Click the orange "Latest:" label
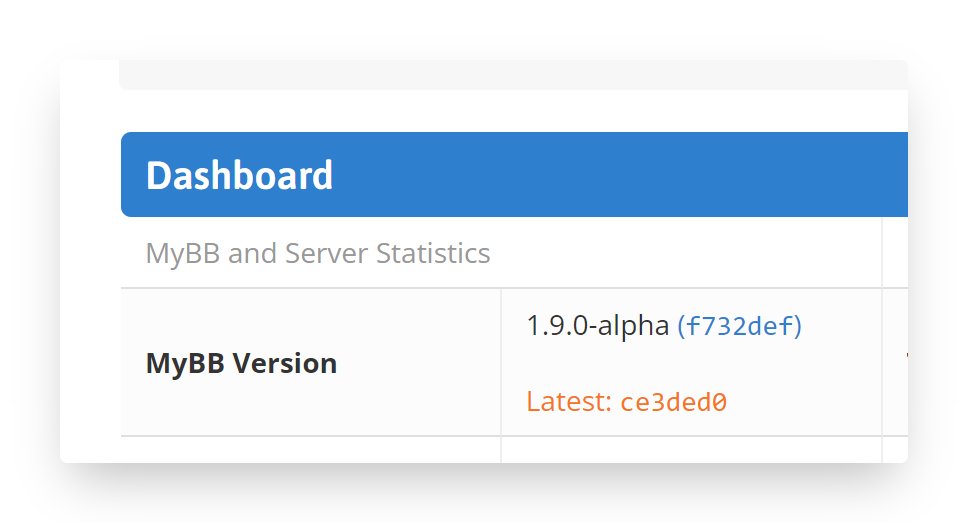 [x=569, y=402]
